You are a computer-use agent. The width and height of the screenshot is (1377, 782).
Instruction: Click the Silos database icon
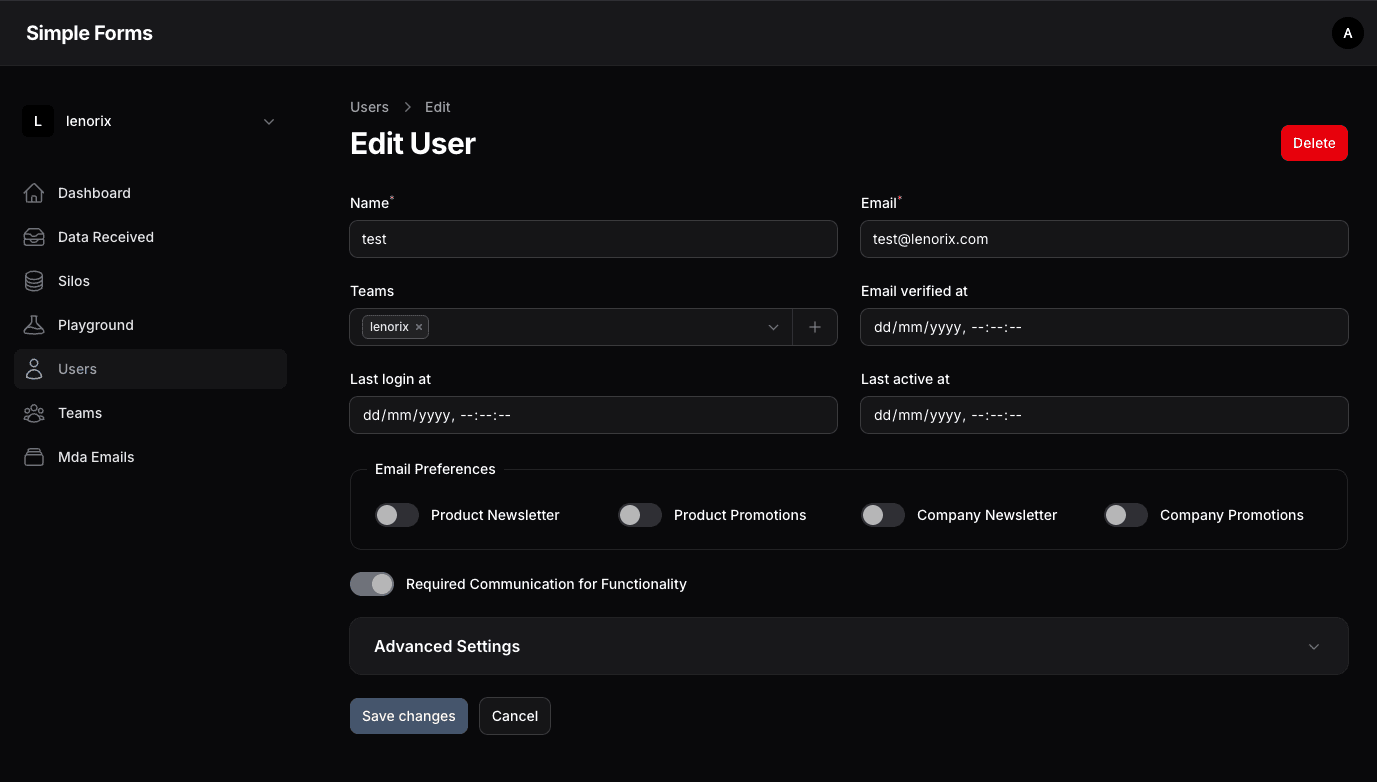34,281
